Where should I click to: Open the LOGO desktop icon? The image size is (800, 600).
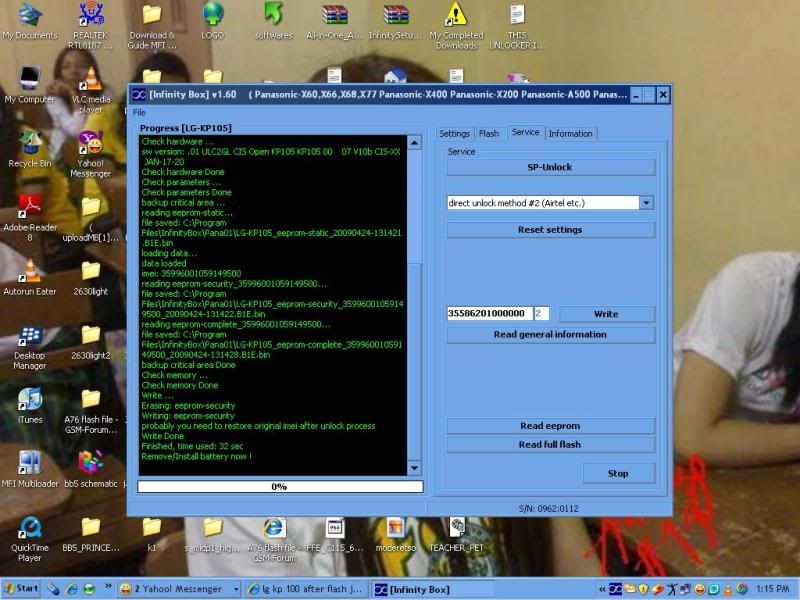point(212,20)
